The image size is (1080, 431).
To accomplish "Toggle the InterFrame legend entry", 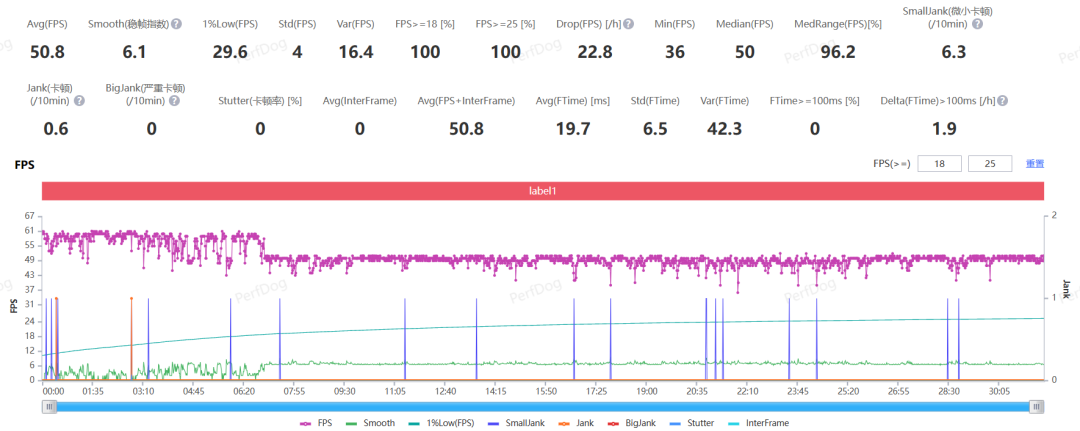I will tap(758, 423).
